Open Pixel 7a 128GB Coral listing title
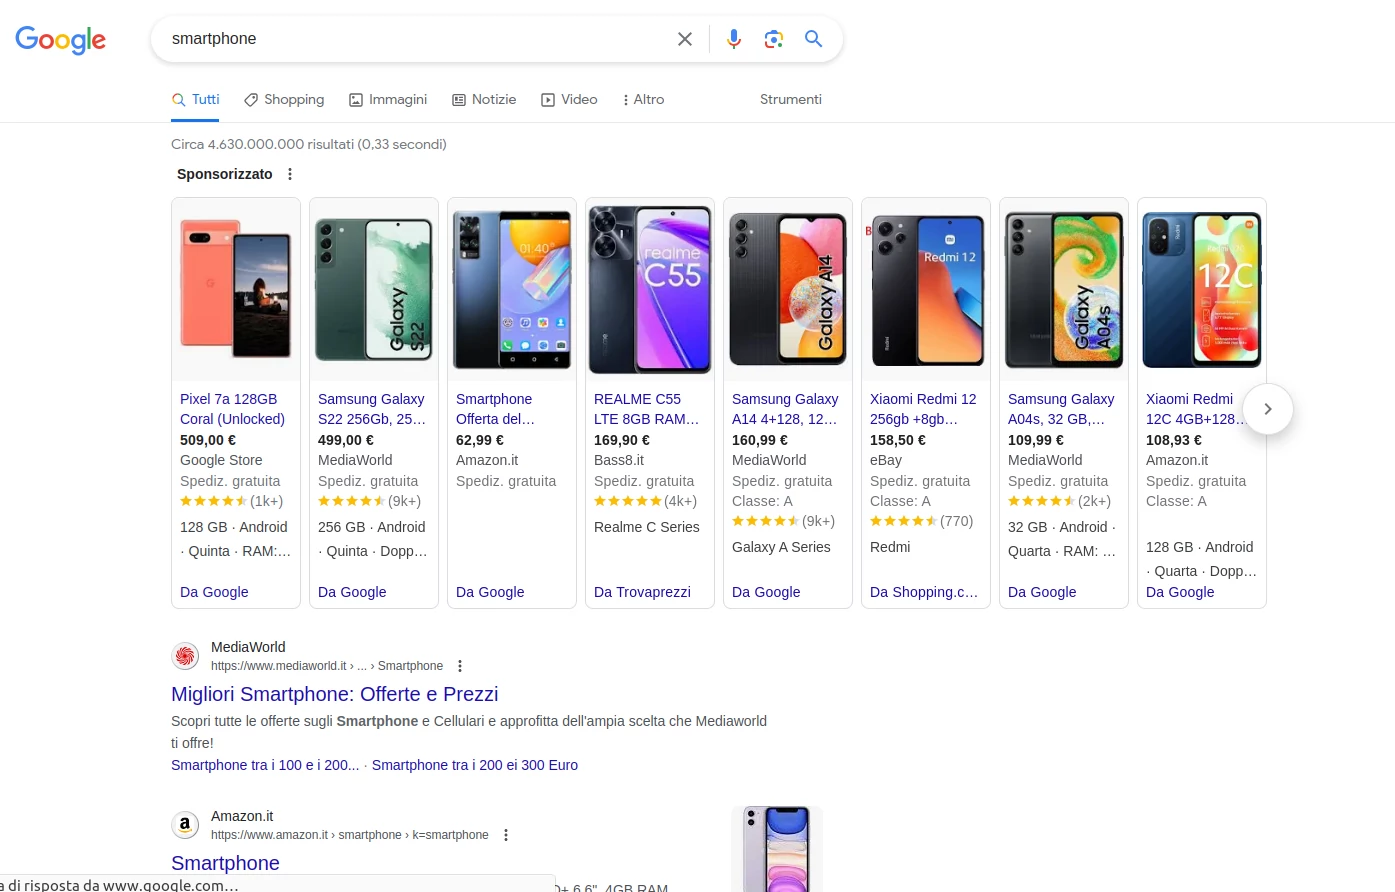 point(232,409)
